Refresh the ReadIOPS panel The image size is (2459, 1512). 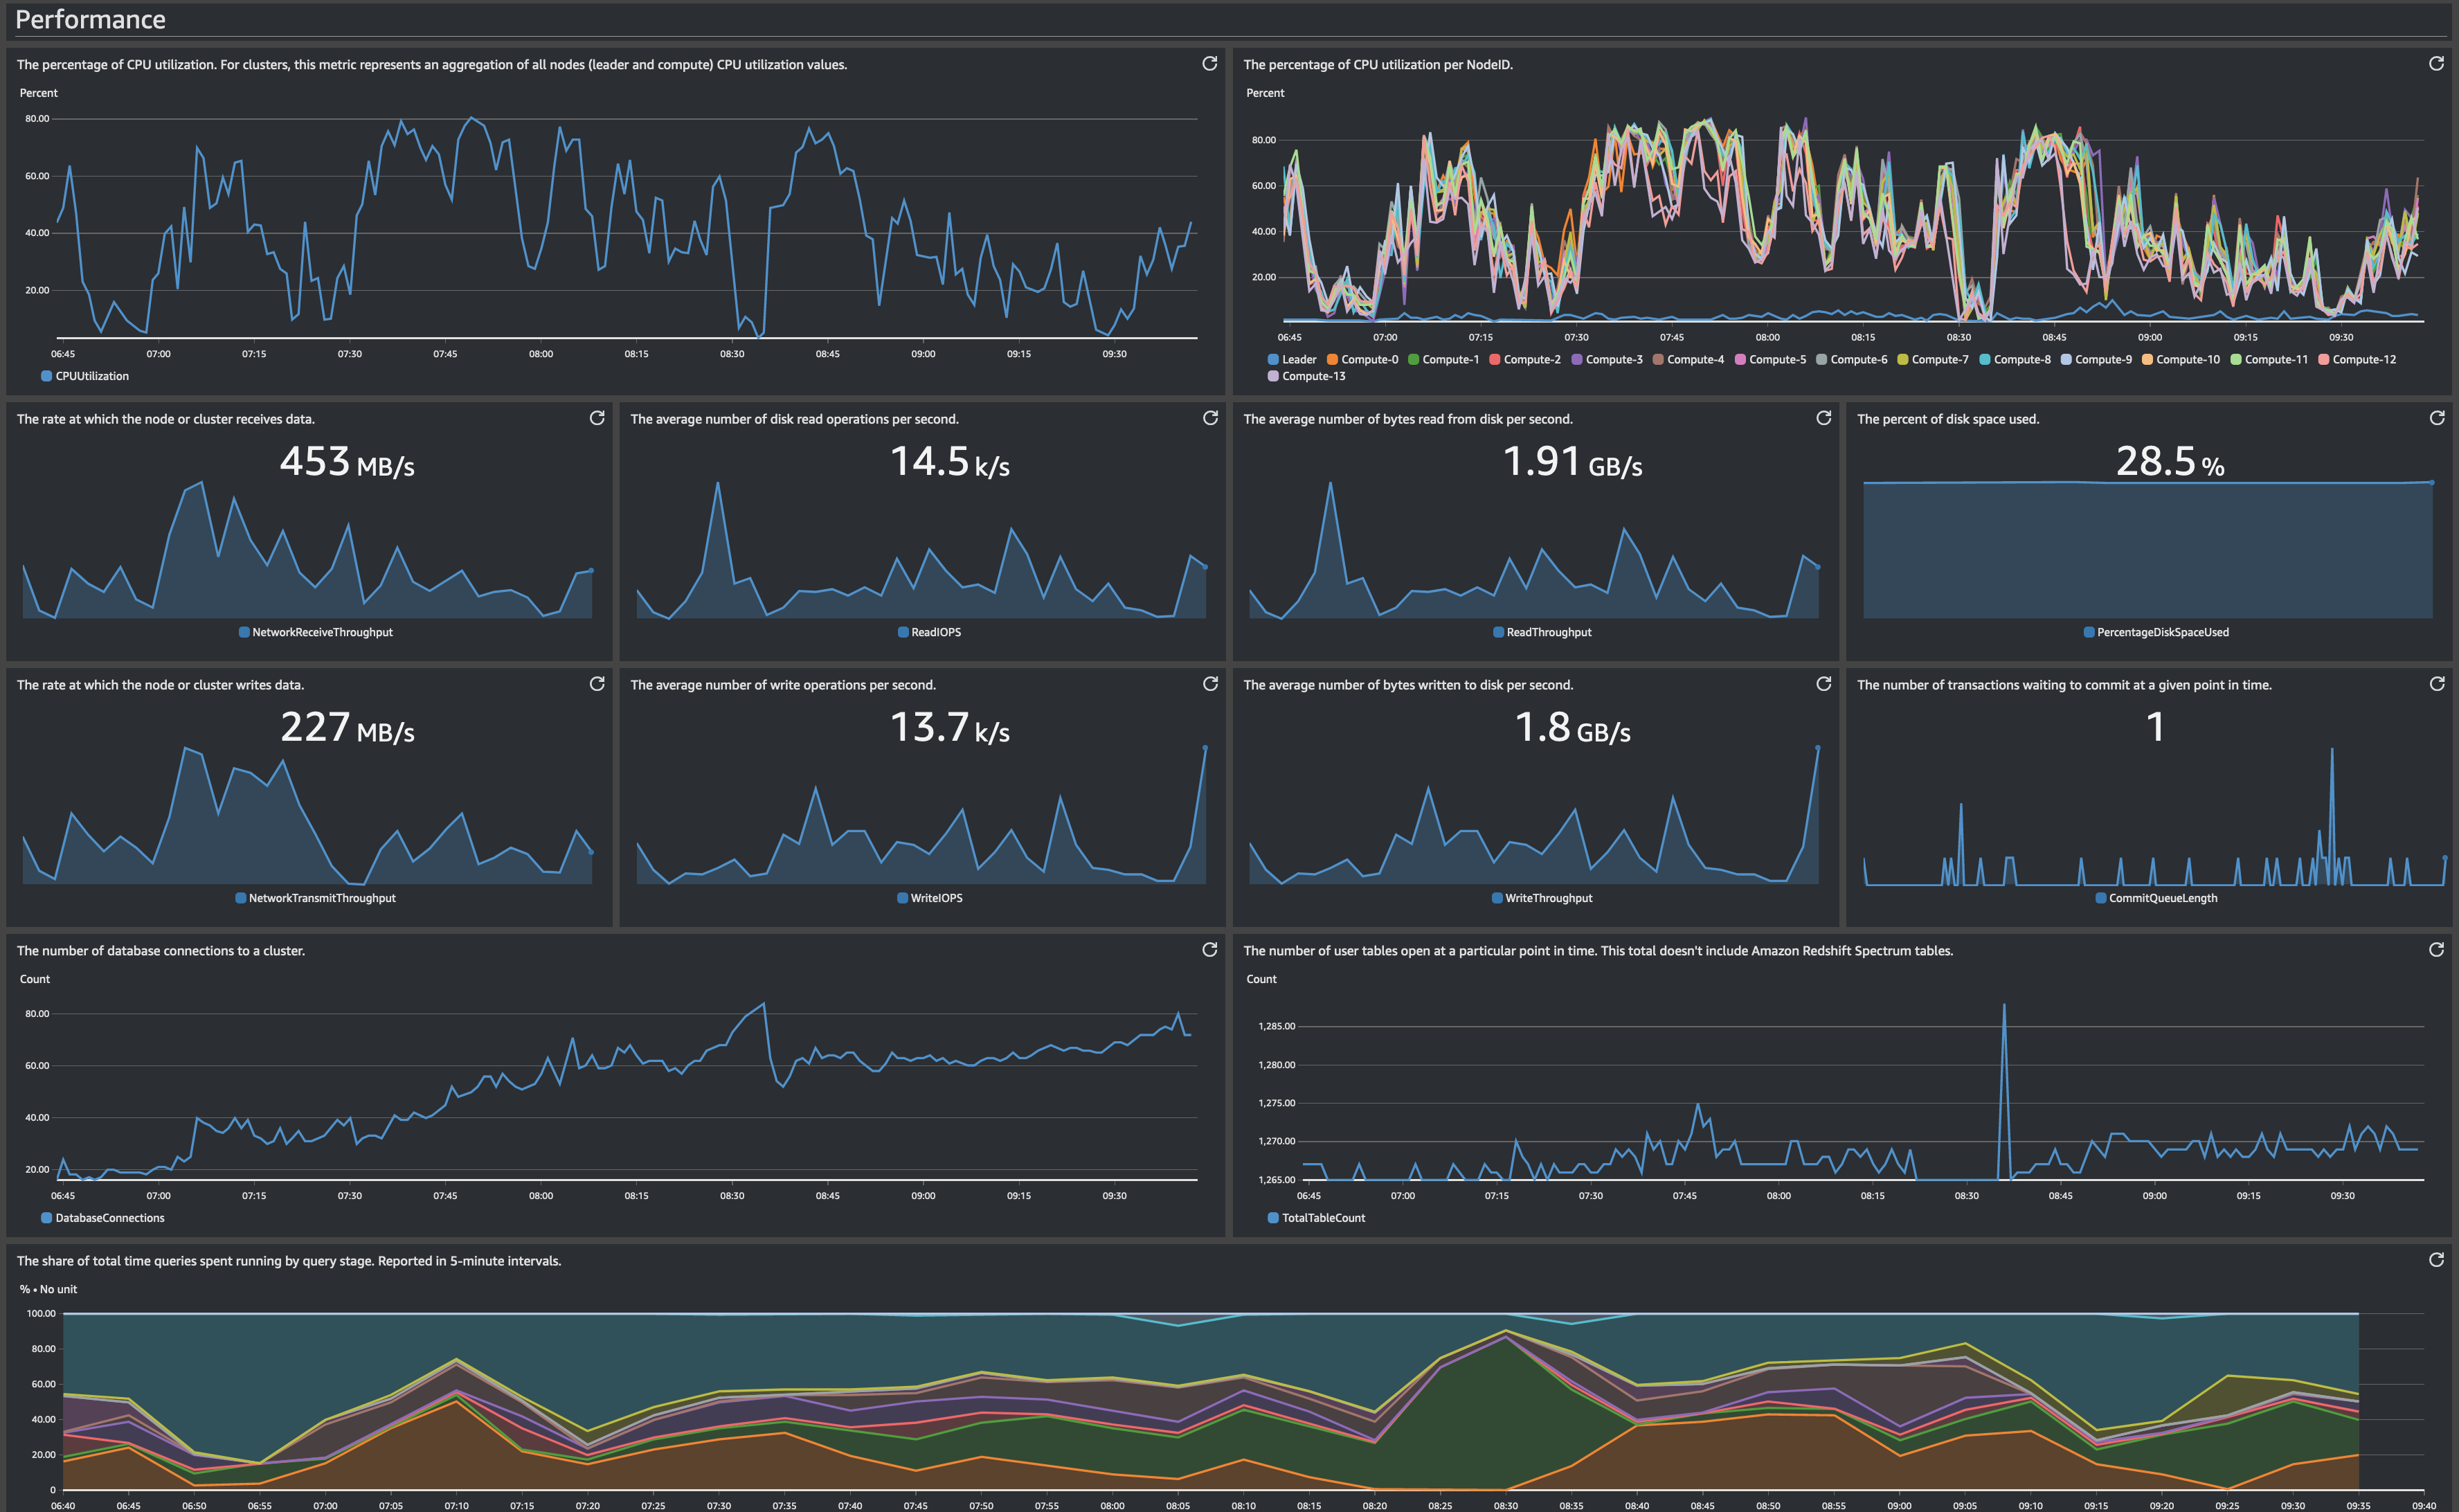tap(1210, 418)
